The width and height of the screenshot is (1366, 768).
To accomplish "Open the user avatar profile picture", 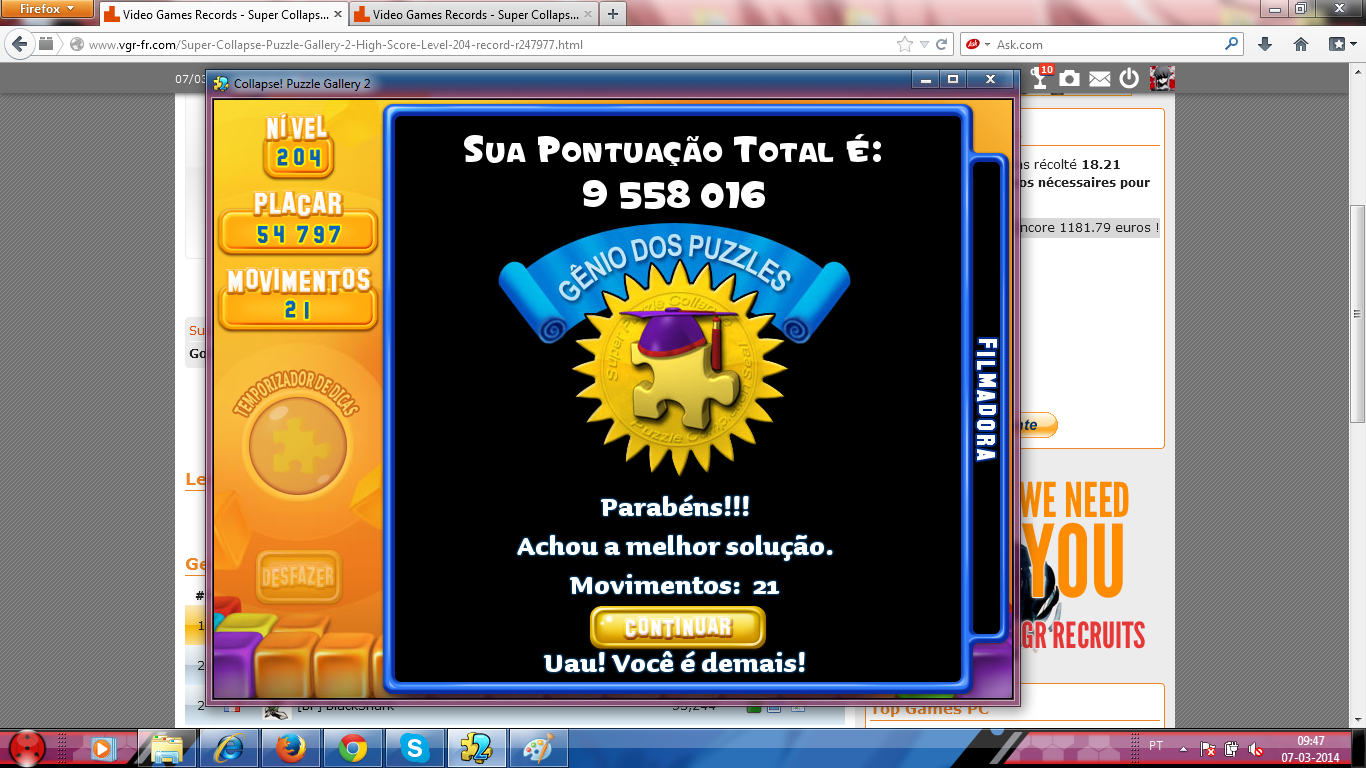I will 1162,78.
